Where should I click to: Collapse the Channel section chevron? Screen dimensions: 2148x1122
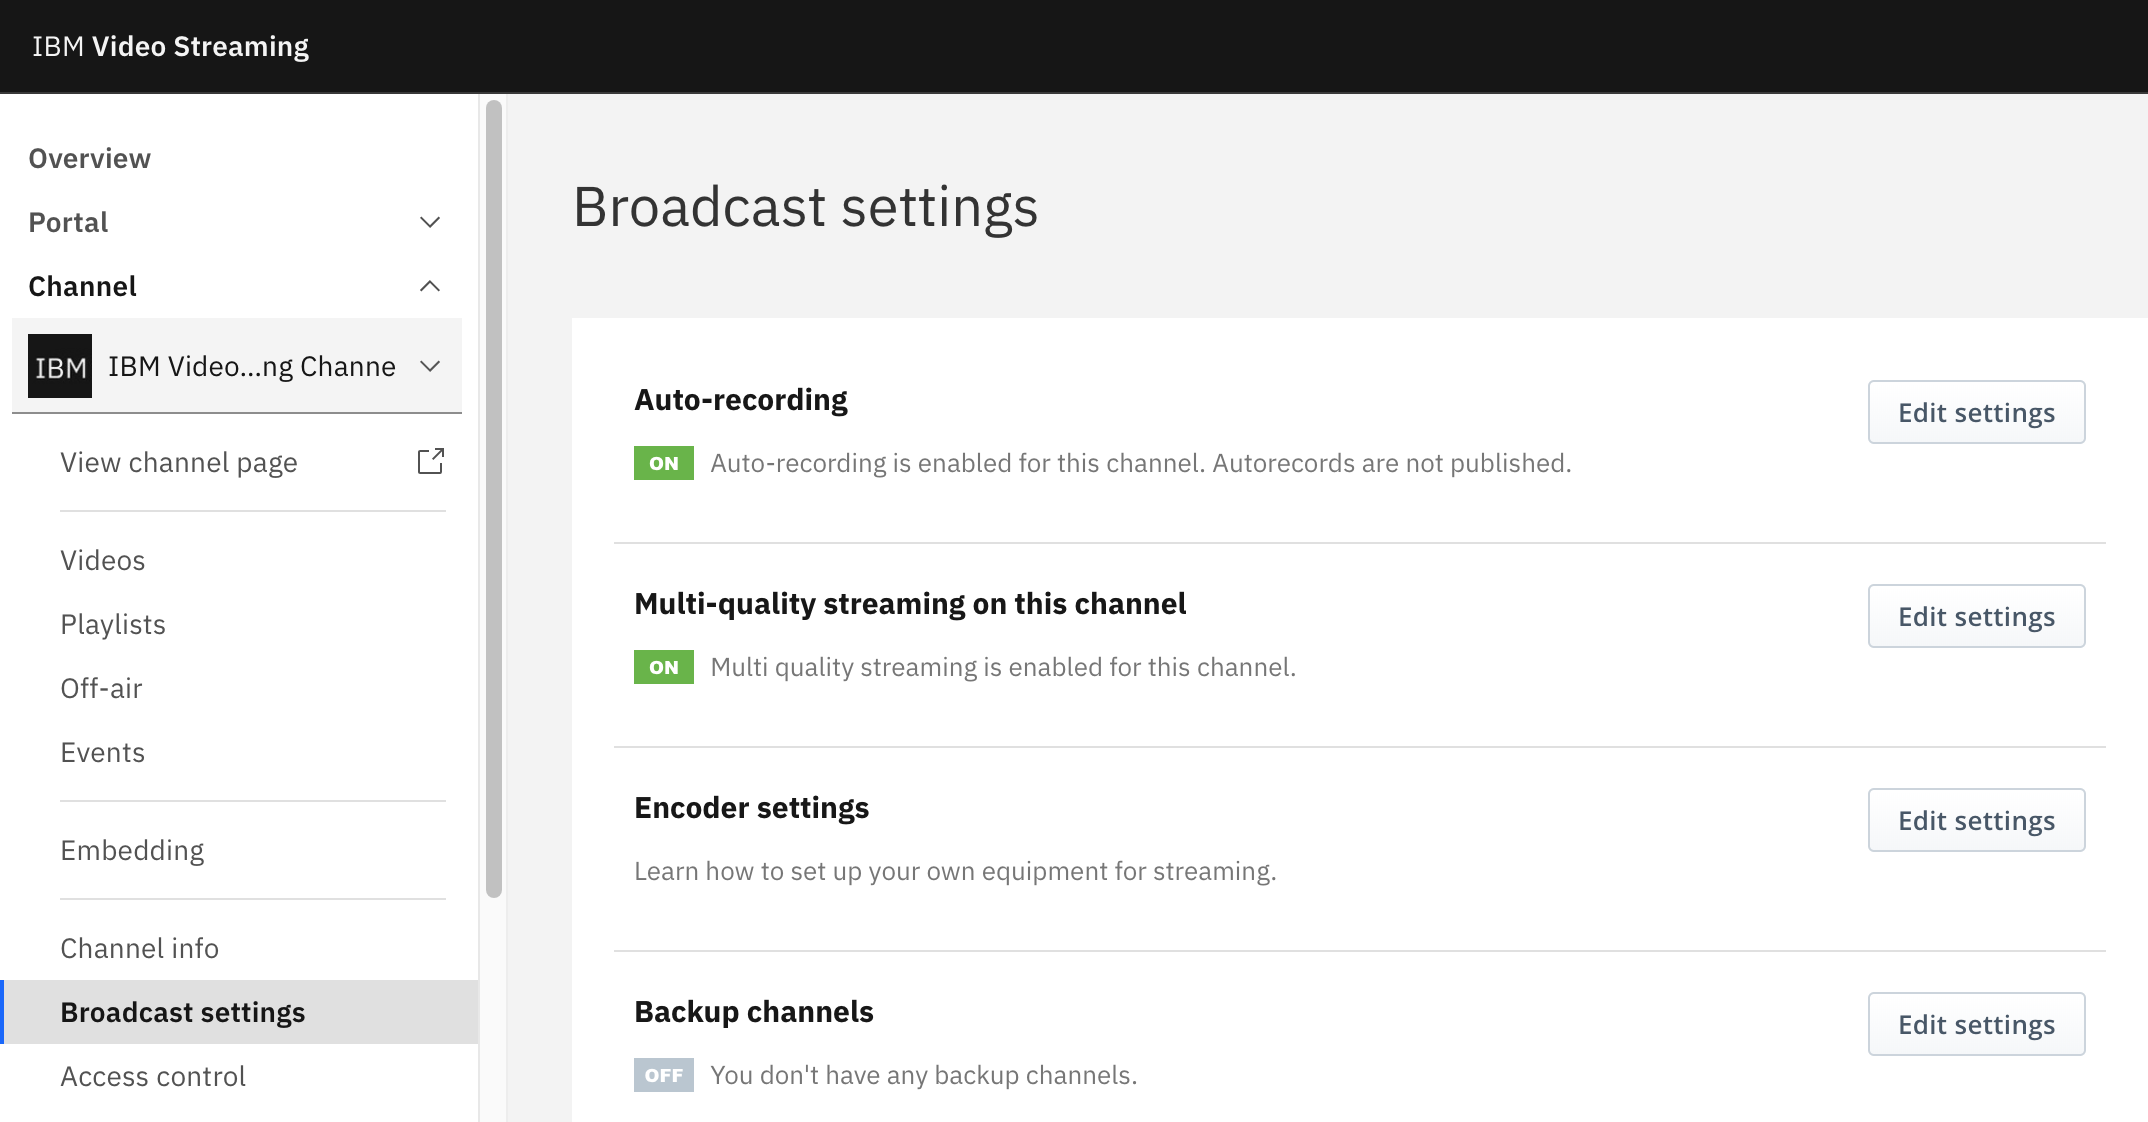pyautogui.click(x=430, y=286)
